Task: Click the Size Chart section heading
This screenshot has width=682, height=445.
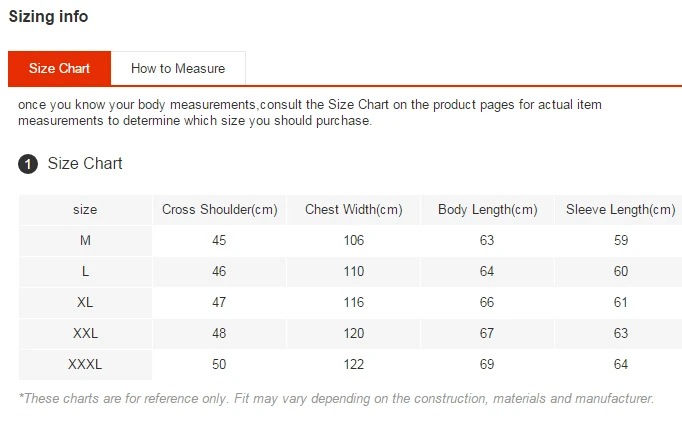Action: [x=85, y=163]
